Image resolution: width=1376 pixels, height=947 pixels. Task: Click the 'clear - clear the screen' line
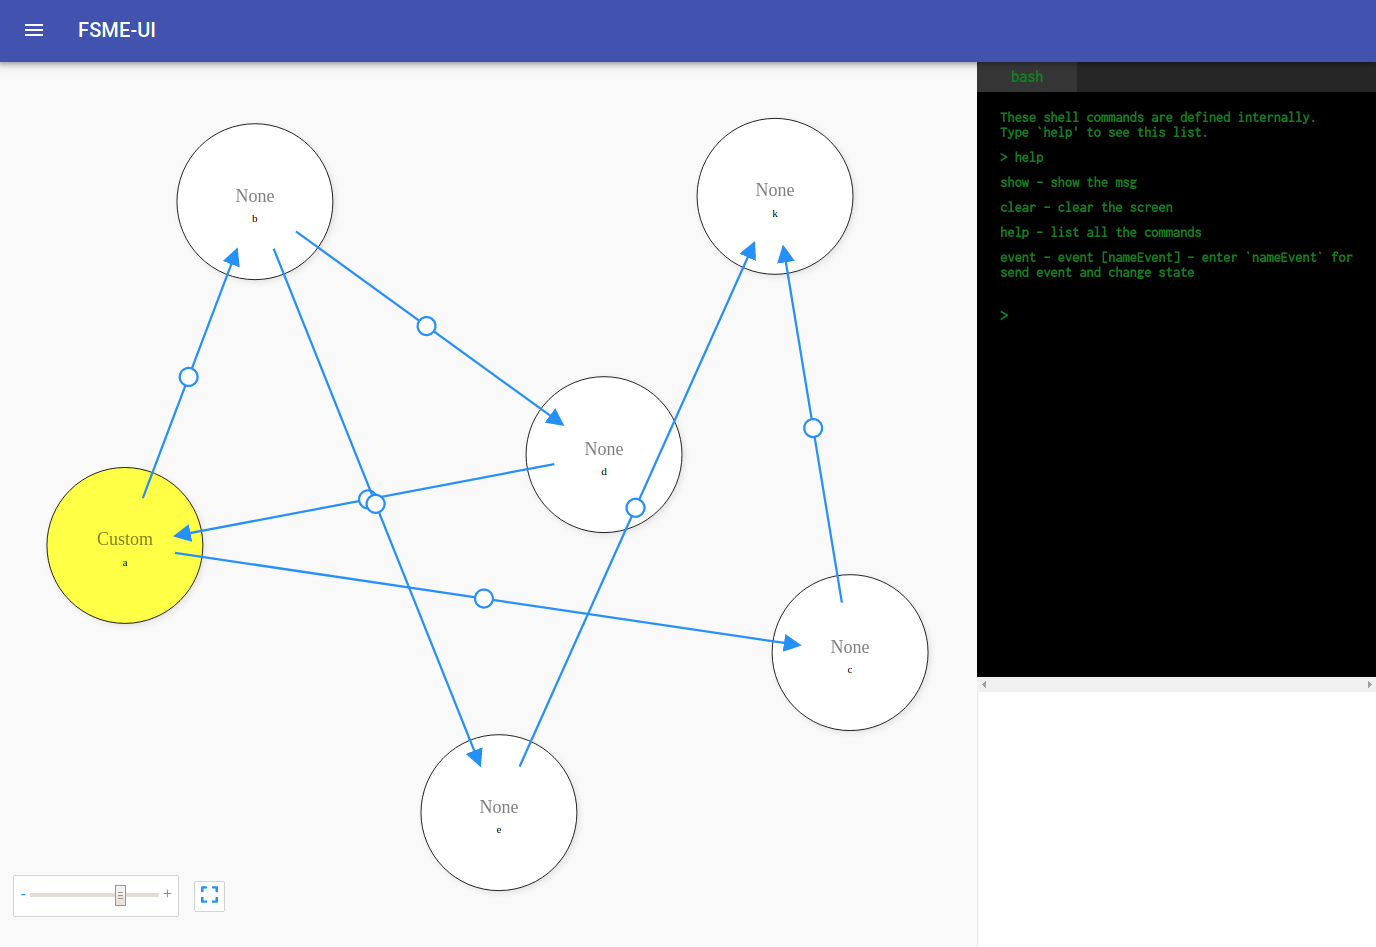tap(1086, 207)
